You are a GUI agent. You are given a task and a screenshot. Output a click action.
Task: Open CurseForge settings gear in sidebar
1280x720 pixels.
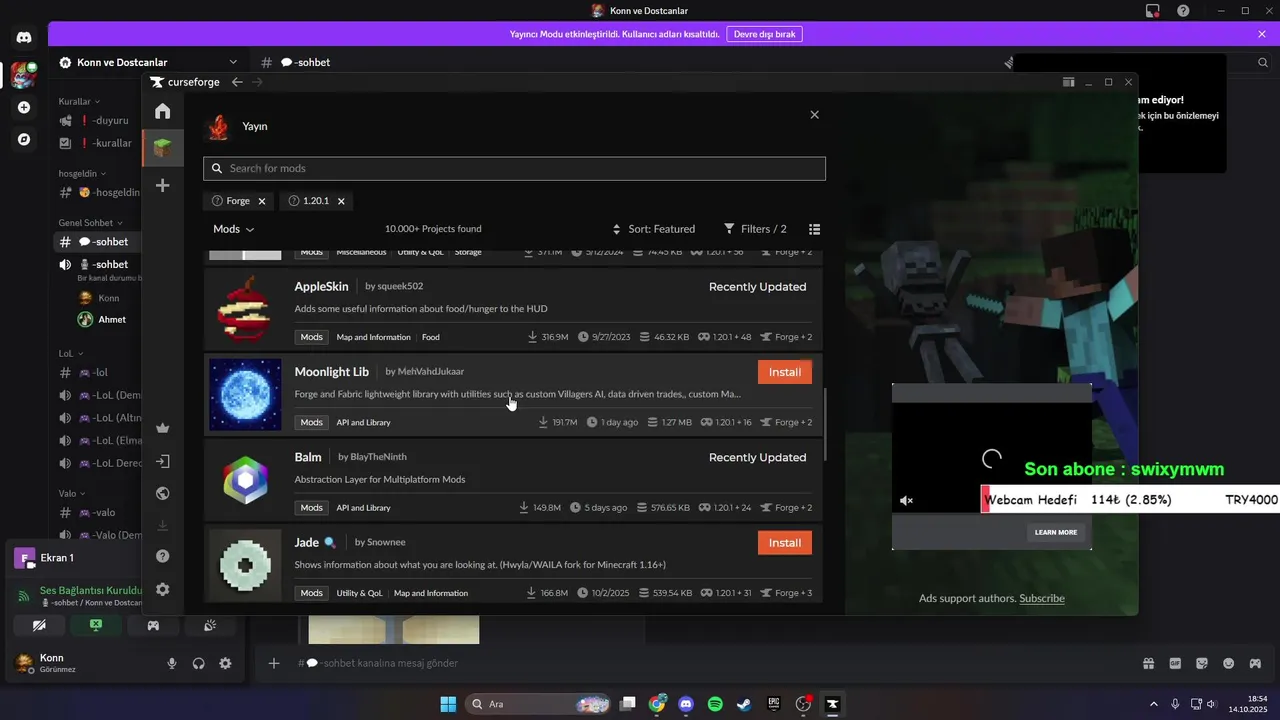[x=162, y=589]
